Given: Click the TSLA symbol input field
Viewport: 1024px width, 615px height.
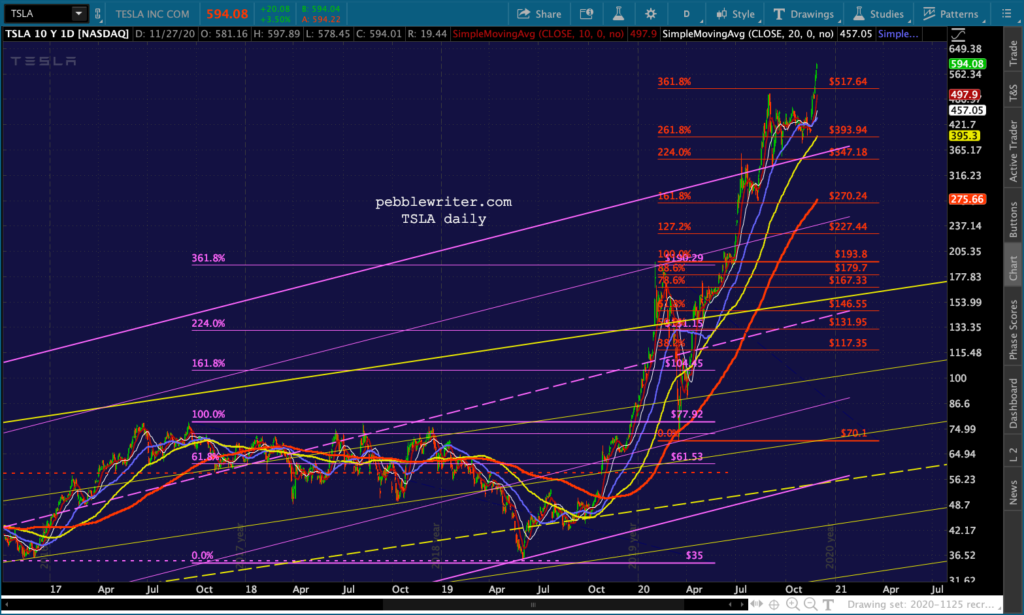Looking at the screenshot, I should pyautogui.click(x=37, y=13).
